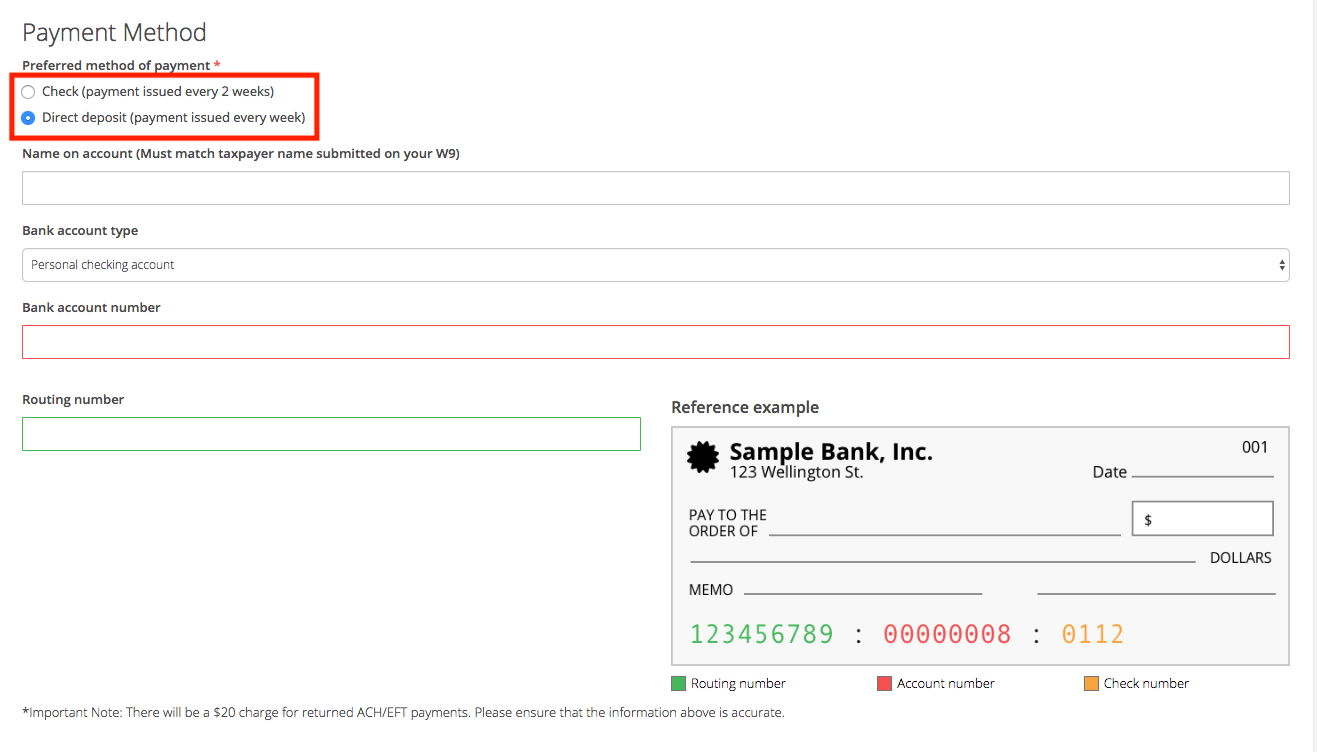The height and width of the screenshot is (752, 1317).
Task: Click the Bank account type label
Action: pyautogui.click(x=80, y=230)
